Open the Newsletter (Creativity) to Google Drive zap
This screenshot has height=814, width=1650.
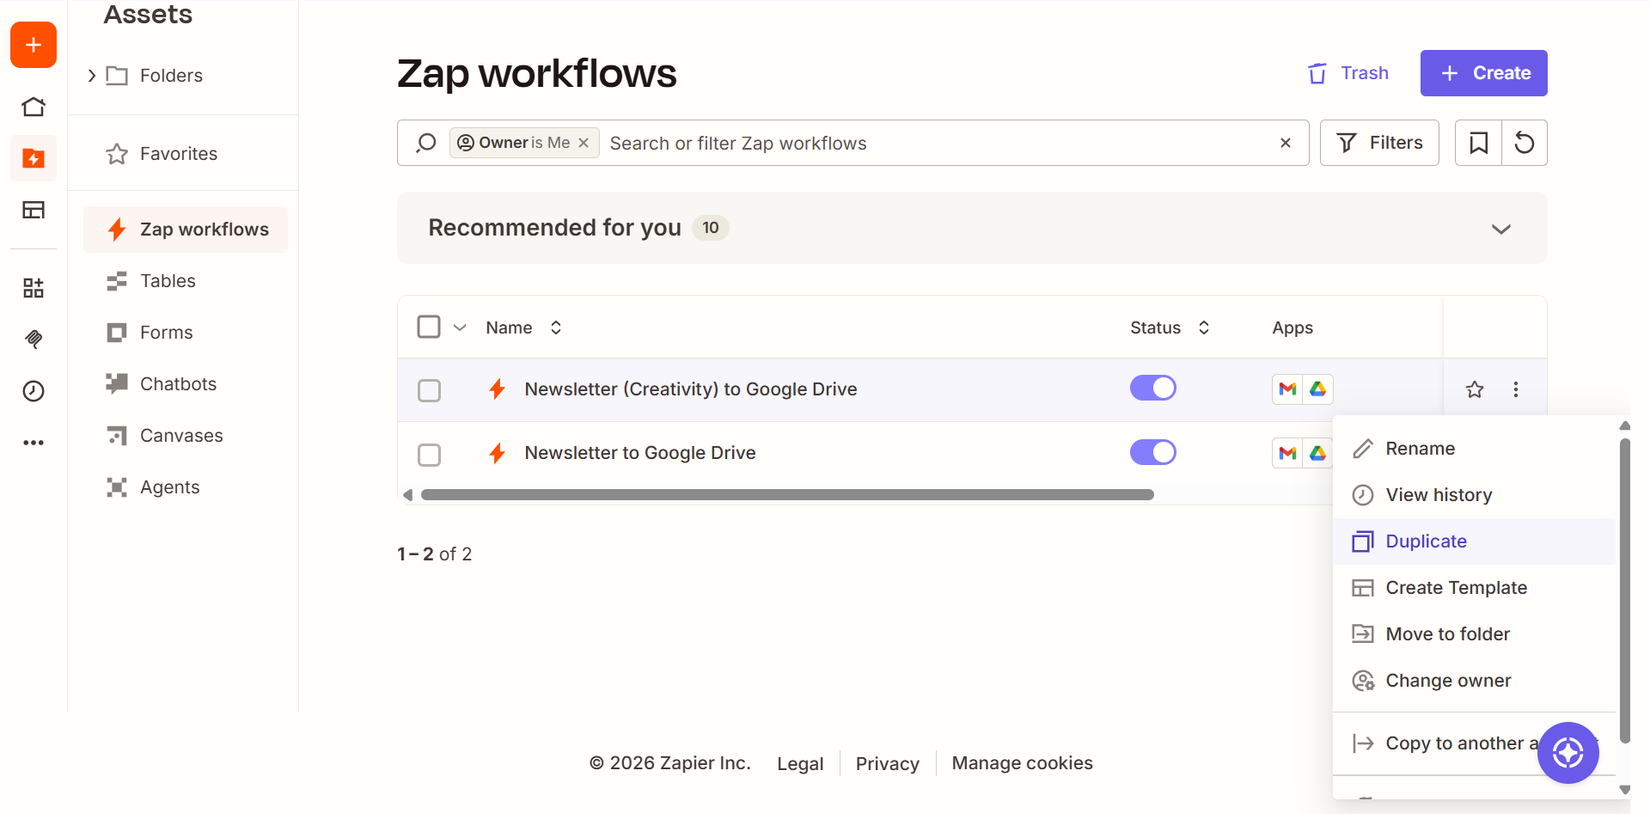pos(690,389)
